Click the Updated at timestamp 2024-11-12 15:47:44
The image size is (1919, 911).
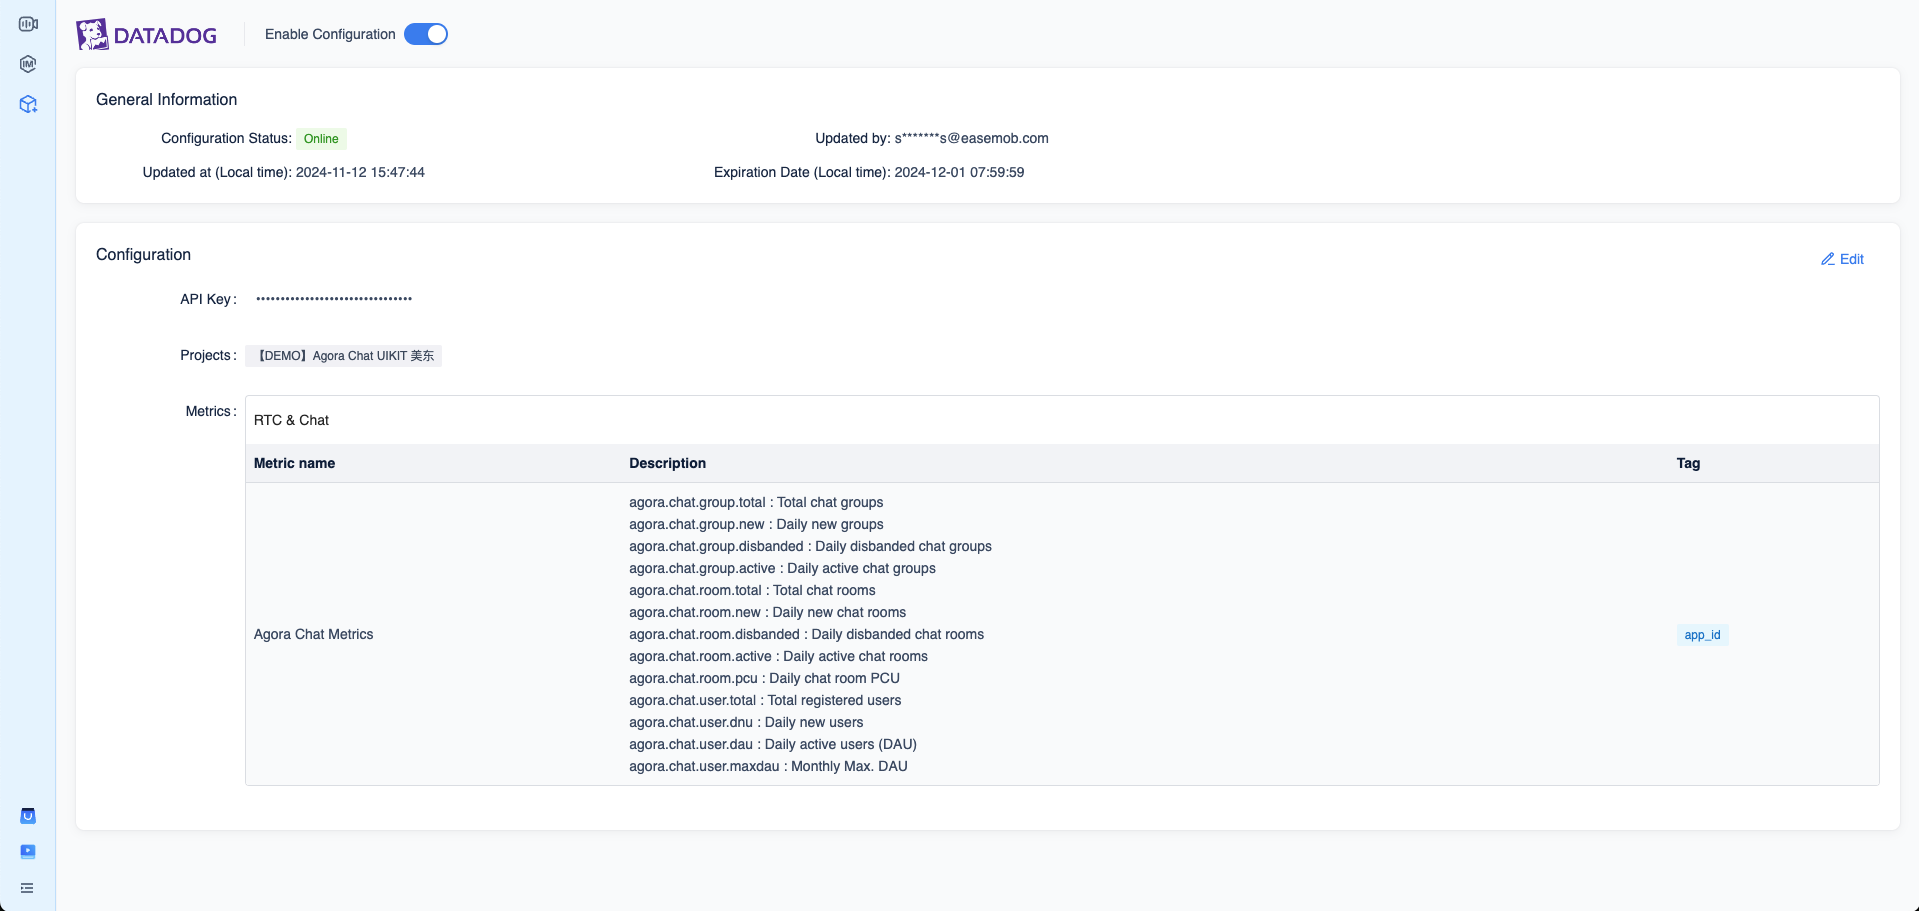coord(360,172)
